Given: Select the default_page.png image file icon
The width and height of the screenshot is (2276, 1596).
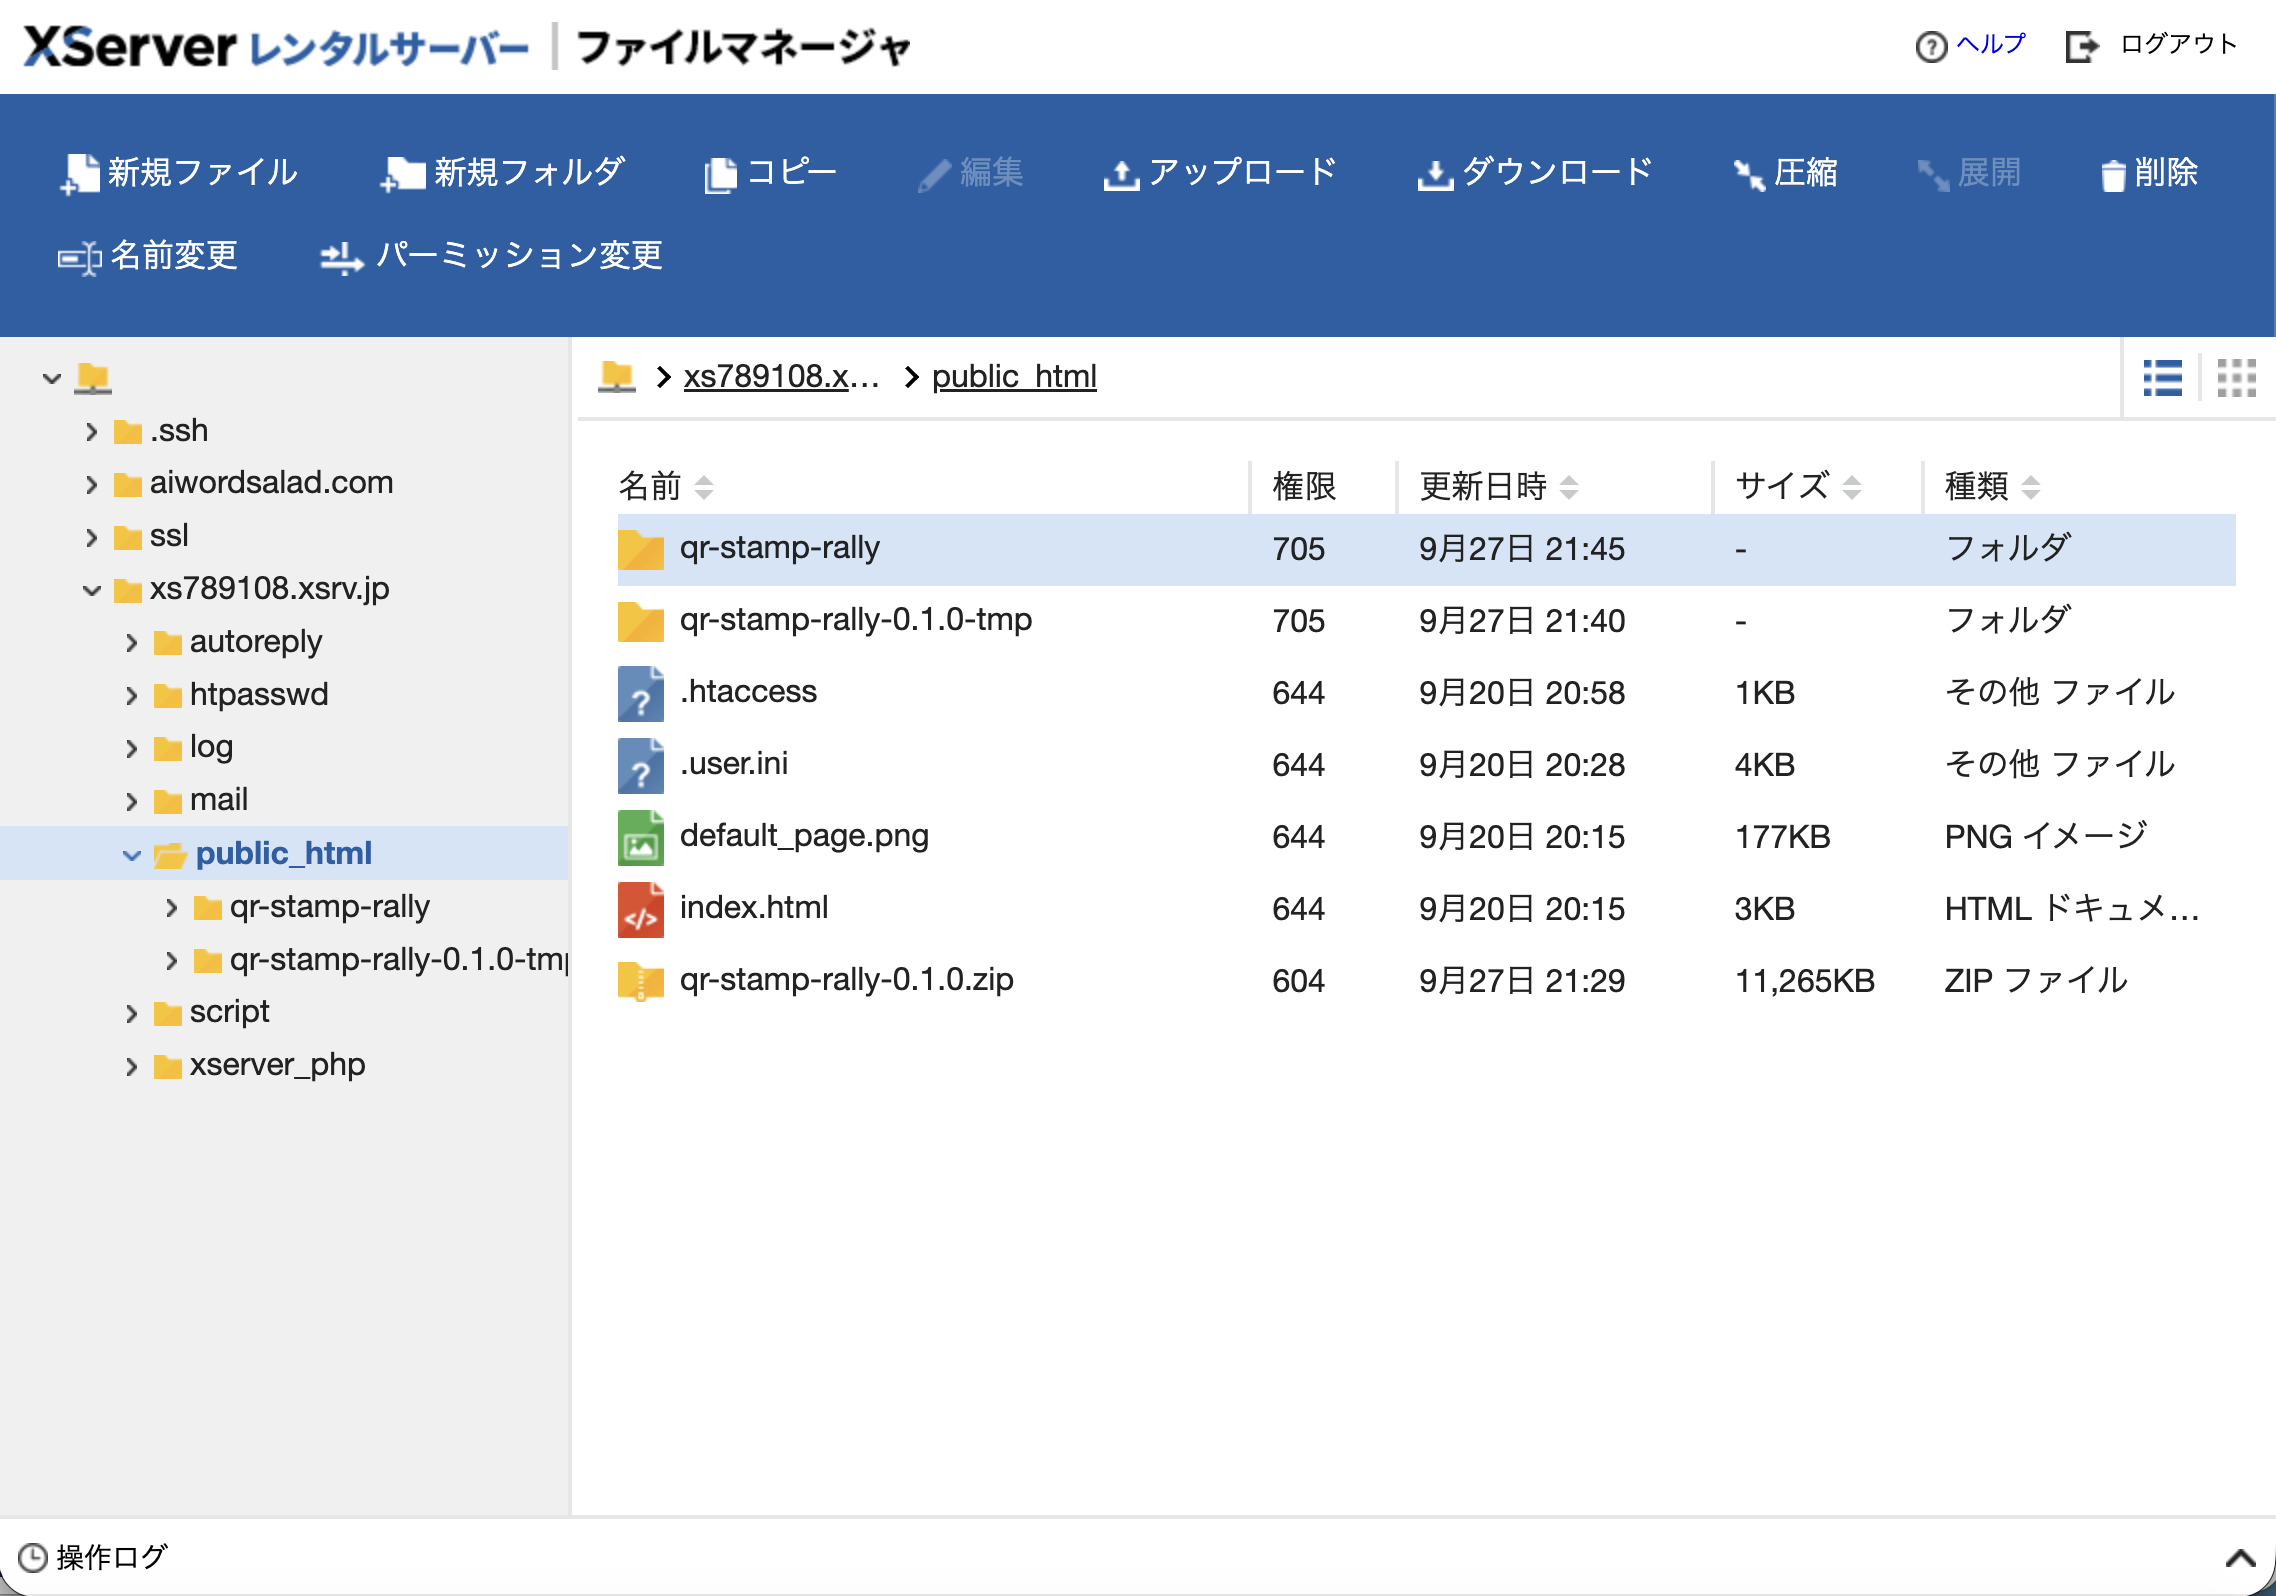Looking at the screenshot, I should (641, 837).
